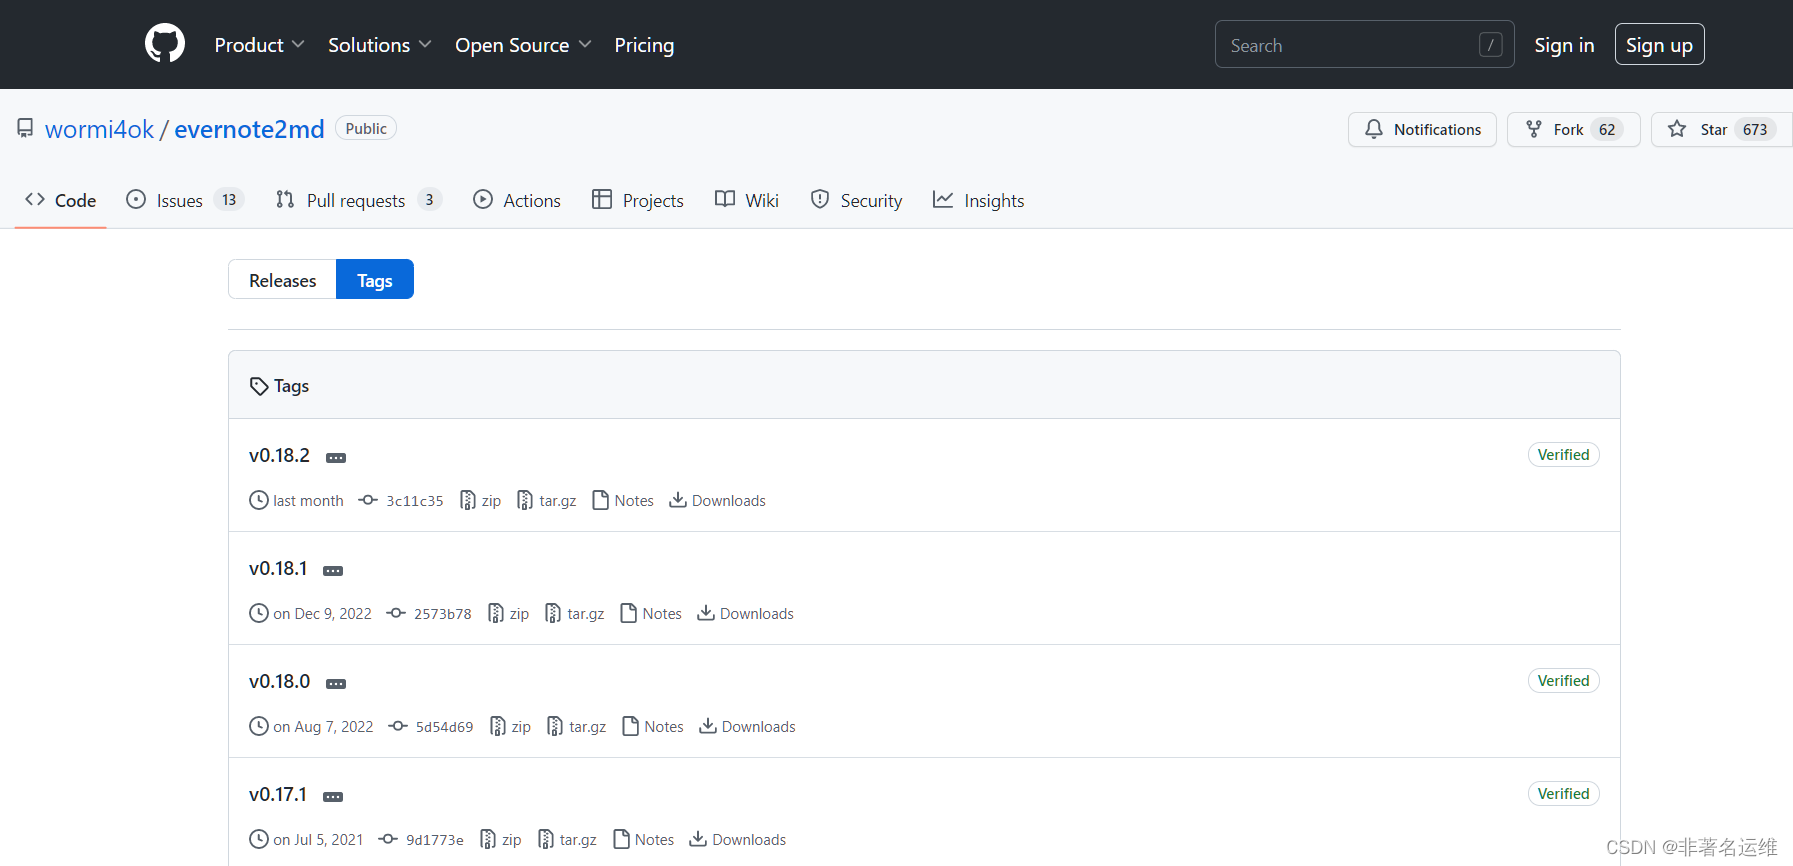Viewport: 1793px width, 866px height.
Task: Expand the Open Source menu
Action: 523,45
